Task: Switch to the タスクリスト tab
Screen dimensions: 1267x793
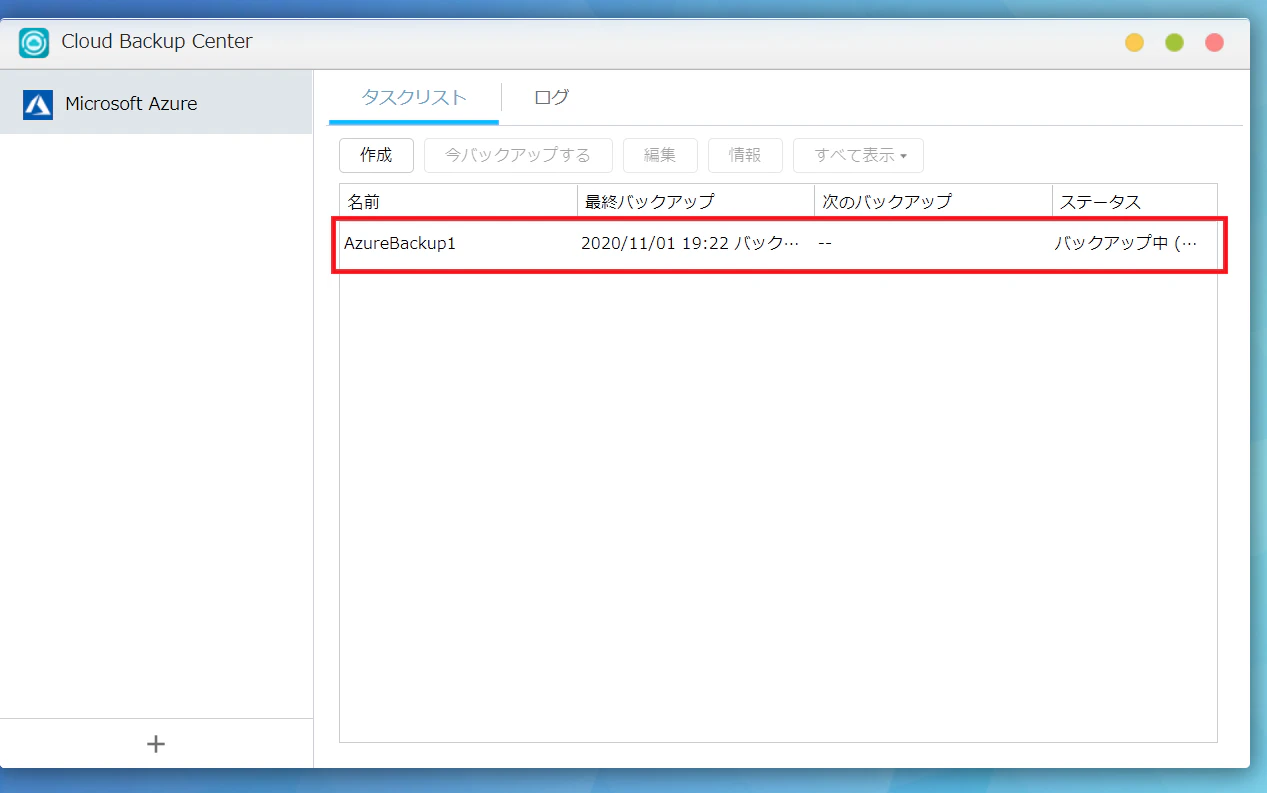Action: tap(414, 98)
